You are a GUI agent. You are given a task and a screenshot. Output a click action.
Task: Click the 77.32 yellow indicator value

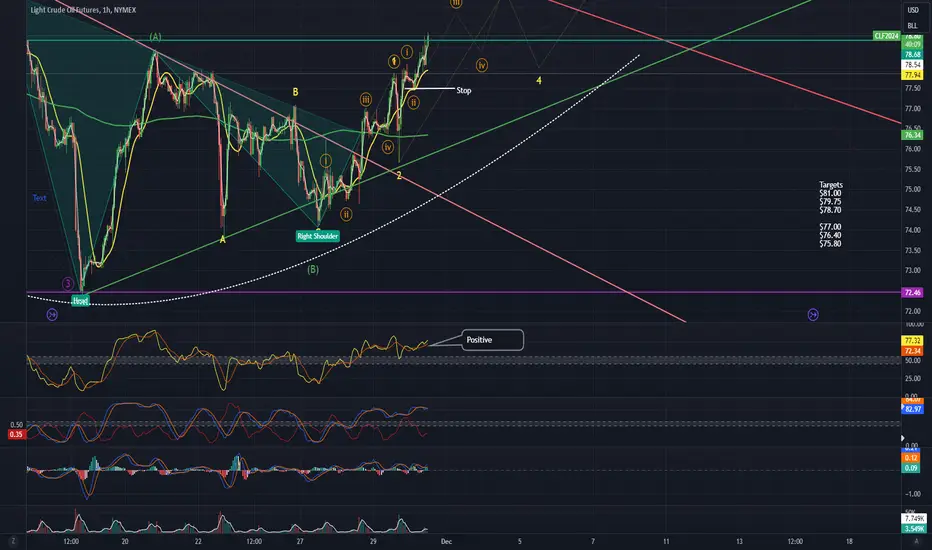point(912,341)
